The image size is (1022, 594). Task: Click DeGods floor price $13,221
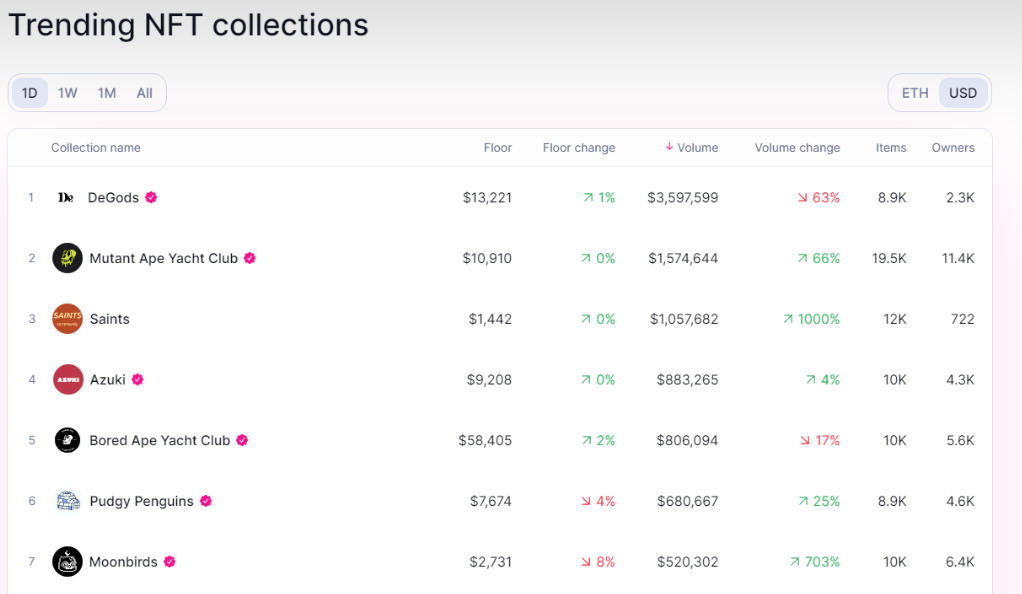click(x=487, y=198)
